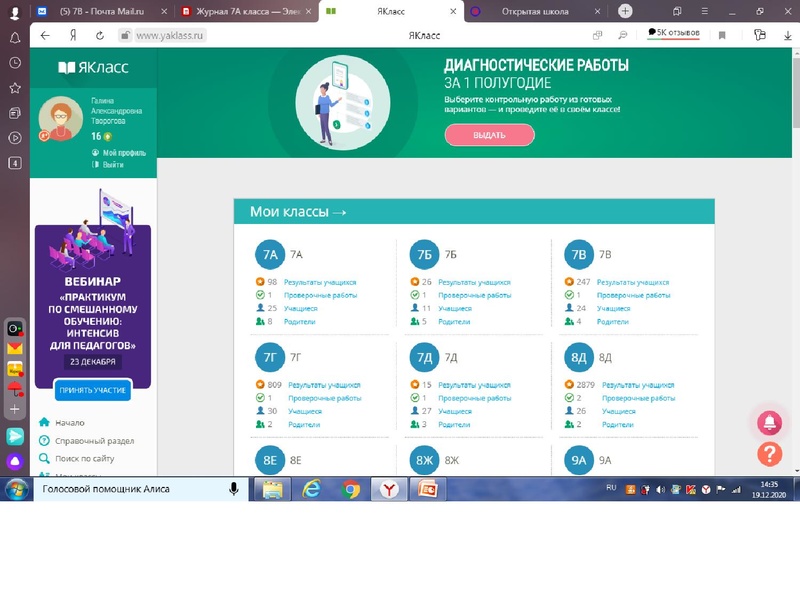Open the orange question mark help button
The width and height of the screenshot is (800, 600).
pyautogui.click(x=769, y=454)
